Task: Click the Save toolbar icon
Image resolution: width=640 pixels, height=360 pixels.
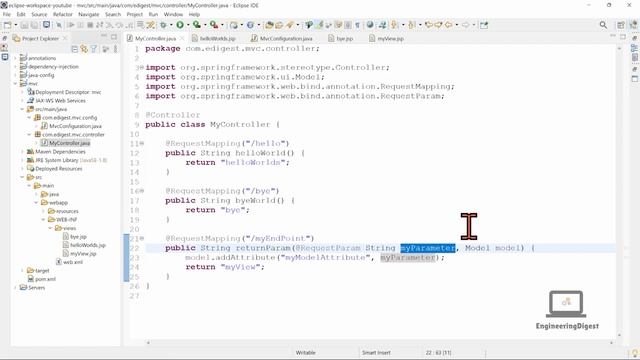Action: click(x=24, y=25)
